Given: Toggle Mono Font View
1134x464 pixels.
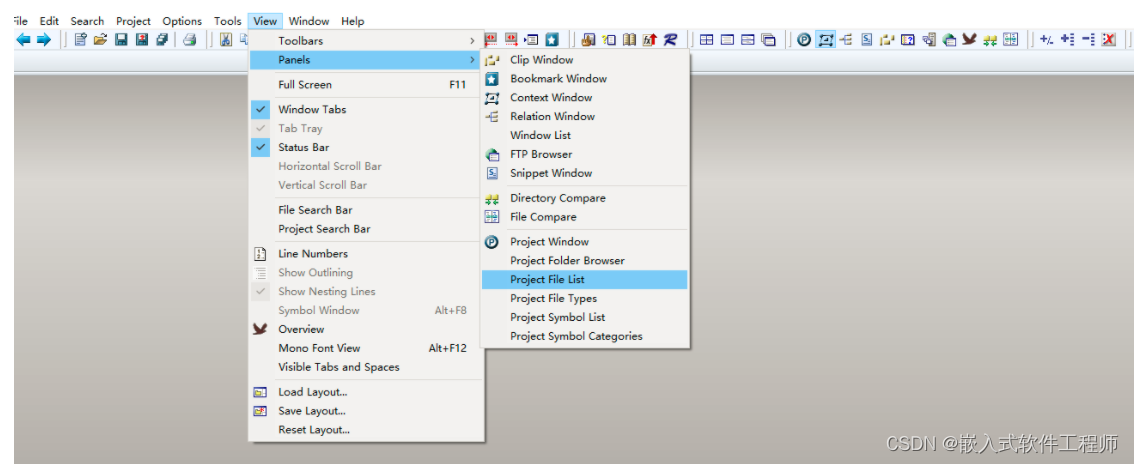Looking at the screenshot, I should click(x=319, y=348).
